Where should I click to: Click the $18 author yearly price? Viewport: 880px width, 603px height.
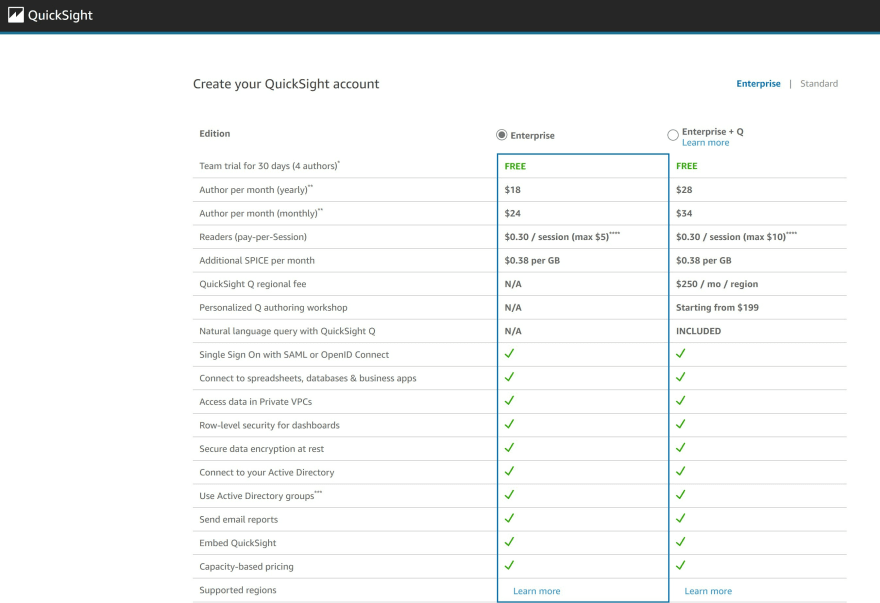[x=512, y=190]
